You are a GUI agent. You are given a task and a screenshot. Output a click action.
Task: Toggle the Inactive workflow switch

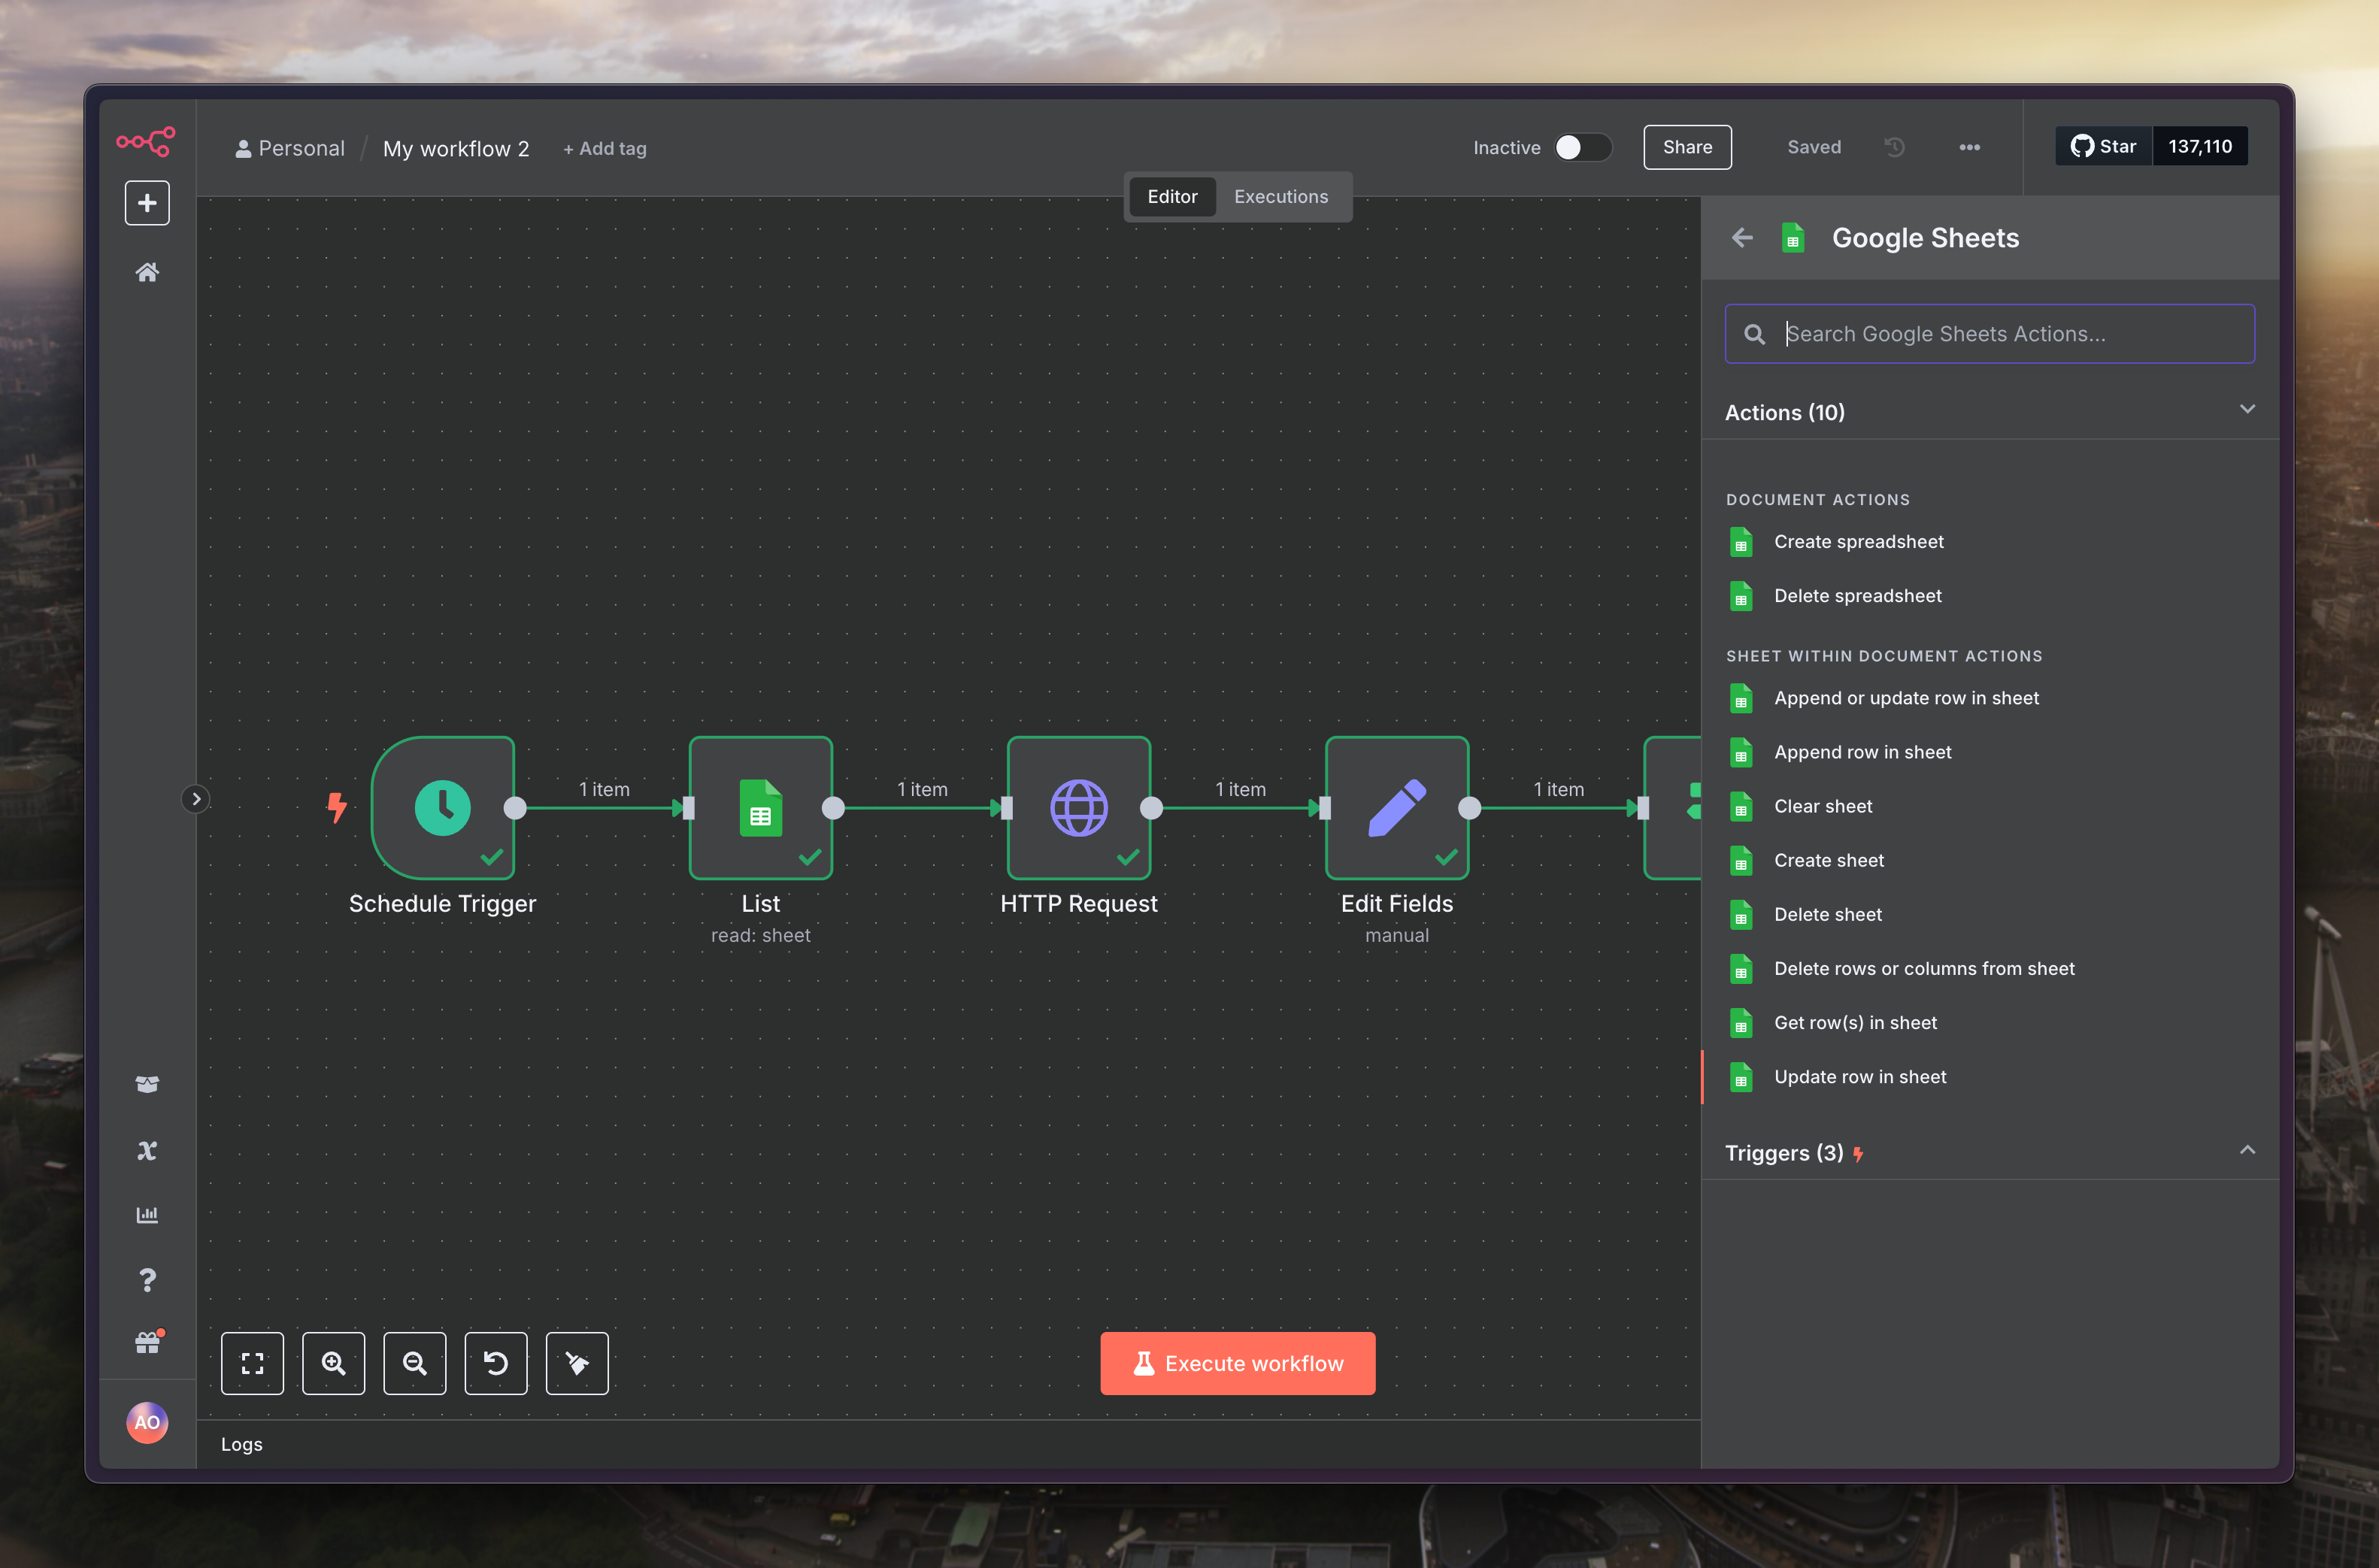point(1582,147)
